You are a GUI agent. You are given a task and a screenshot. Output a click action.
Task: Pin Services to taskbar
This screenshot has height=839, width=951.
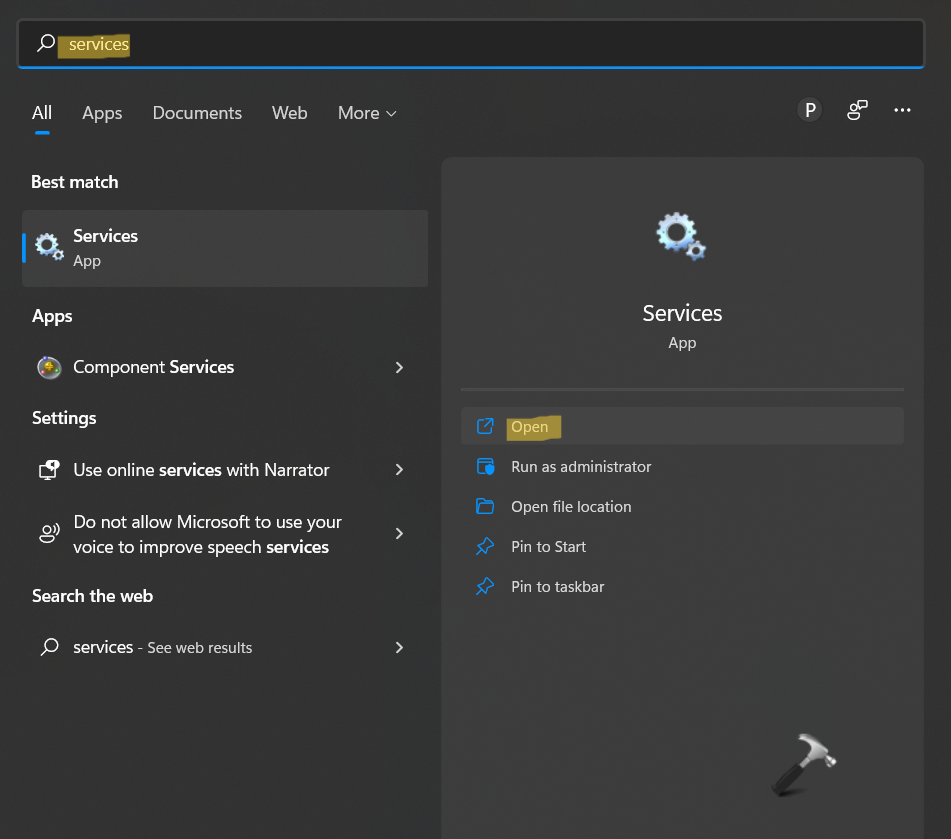tap(557, 587)
